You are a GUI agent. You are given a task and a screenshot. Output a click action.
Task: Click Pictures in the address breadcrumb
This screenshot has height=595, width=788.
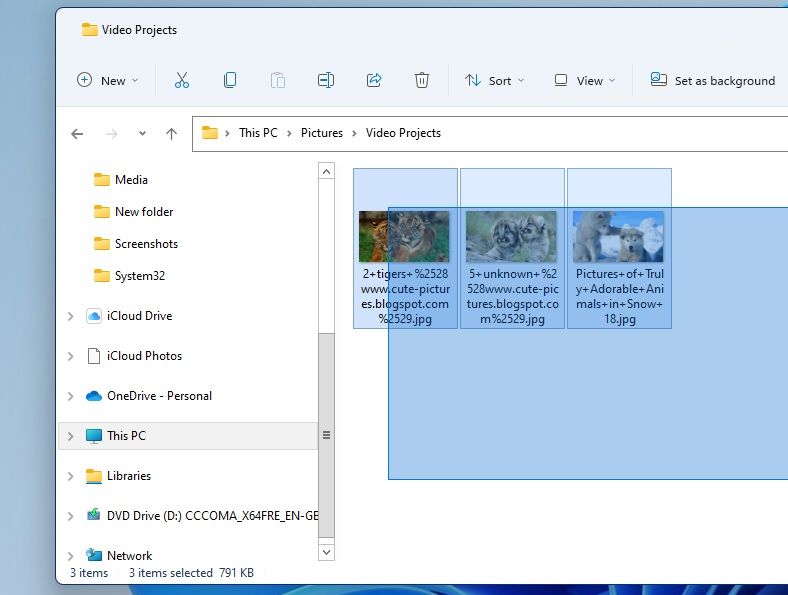coord(321,133)
